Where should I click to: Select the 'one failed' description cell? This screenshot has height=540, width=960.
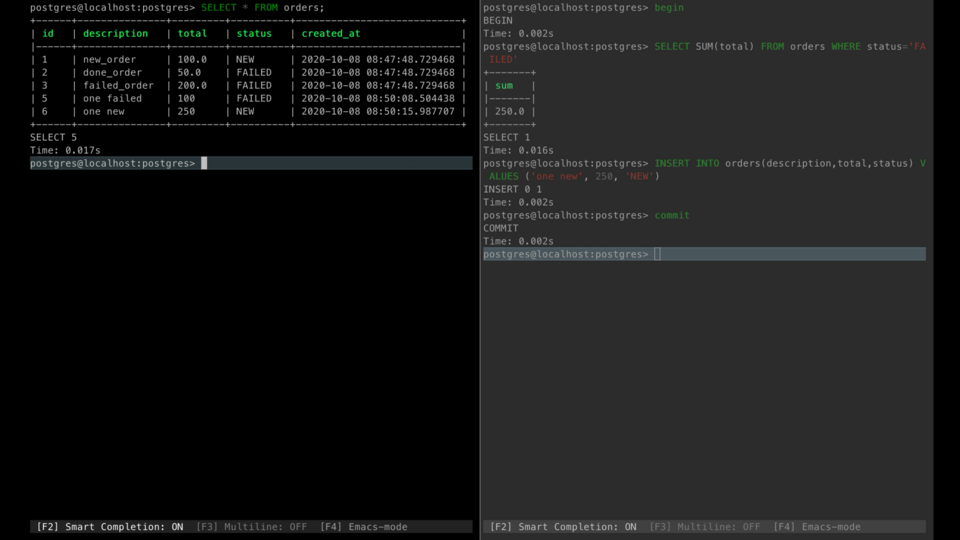point(112,98)
